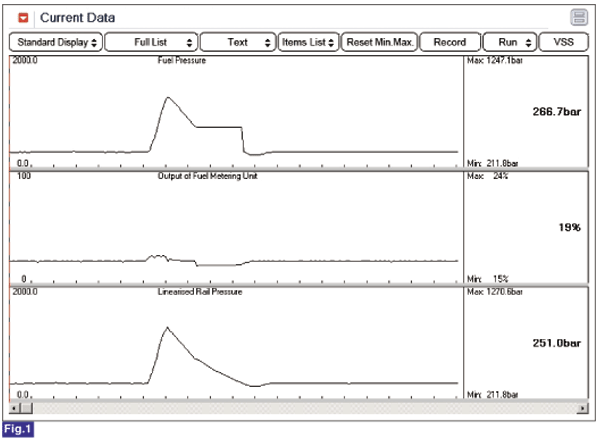Click the panel layout icon at top right

click(x=579, y=18)
